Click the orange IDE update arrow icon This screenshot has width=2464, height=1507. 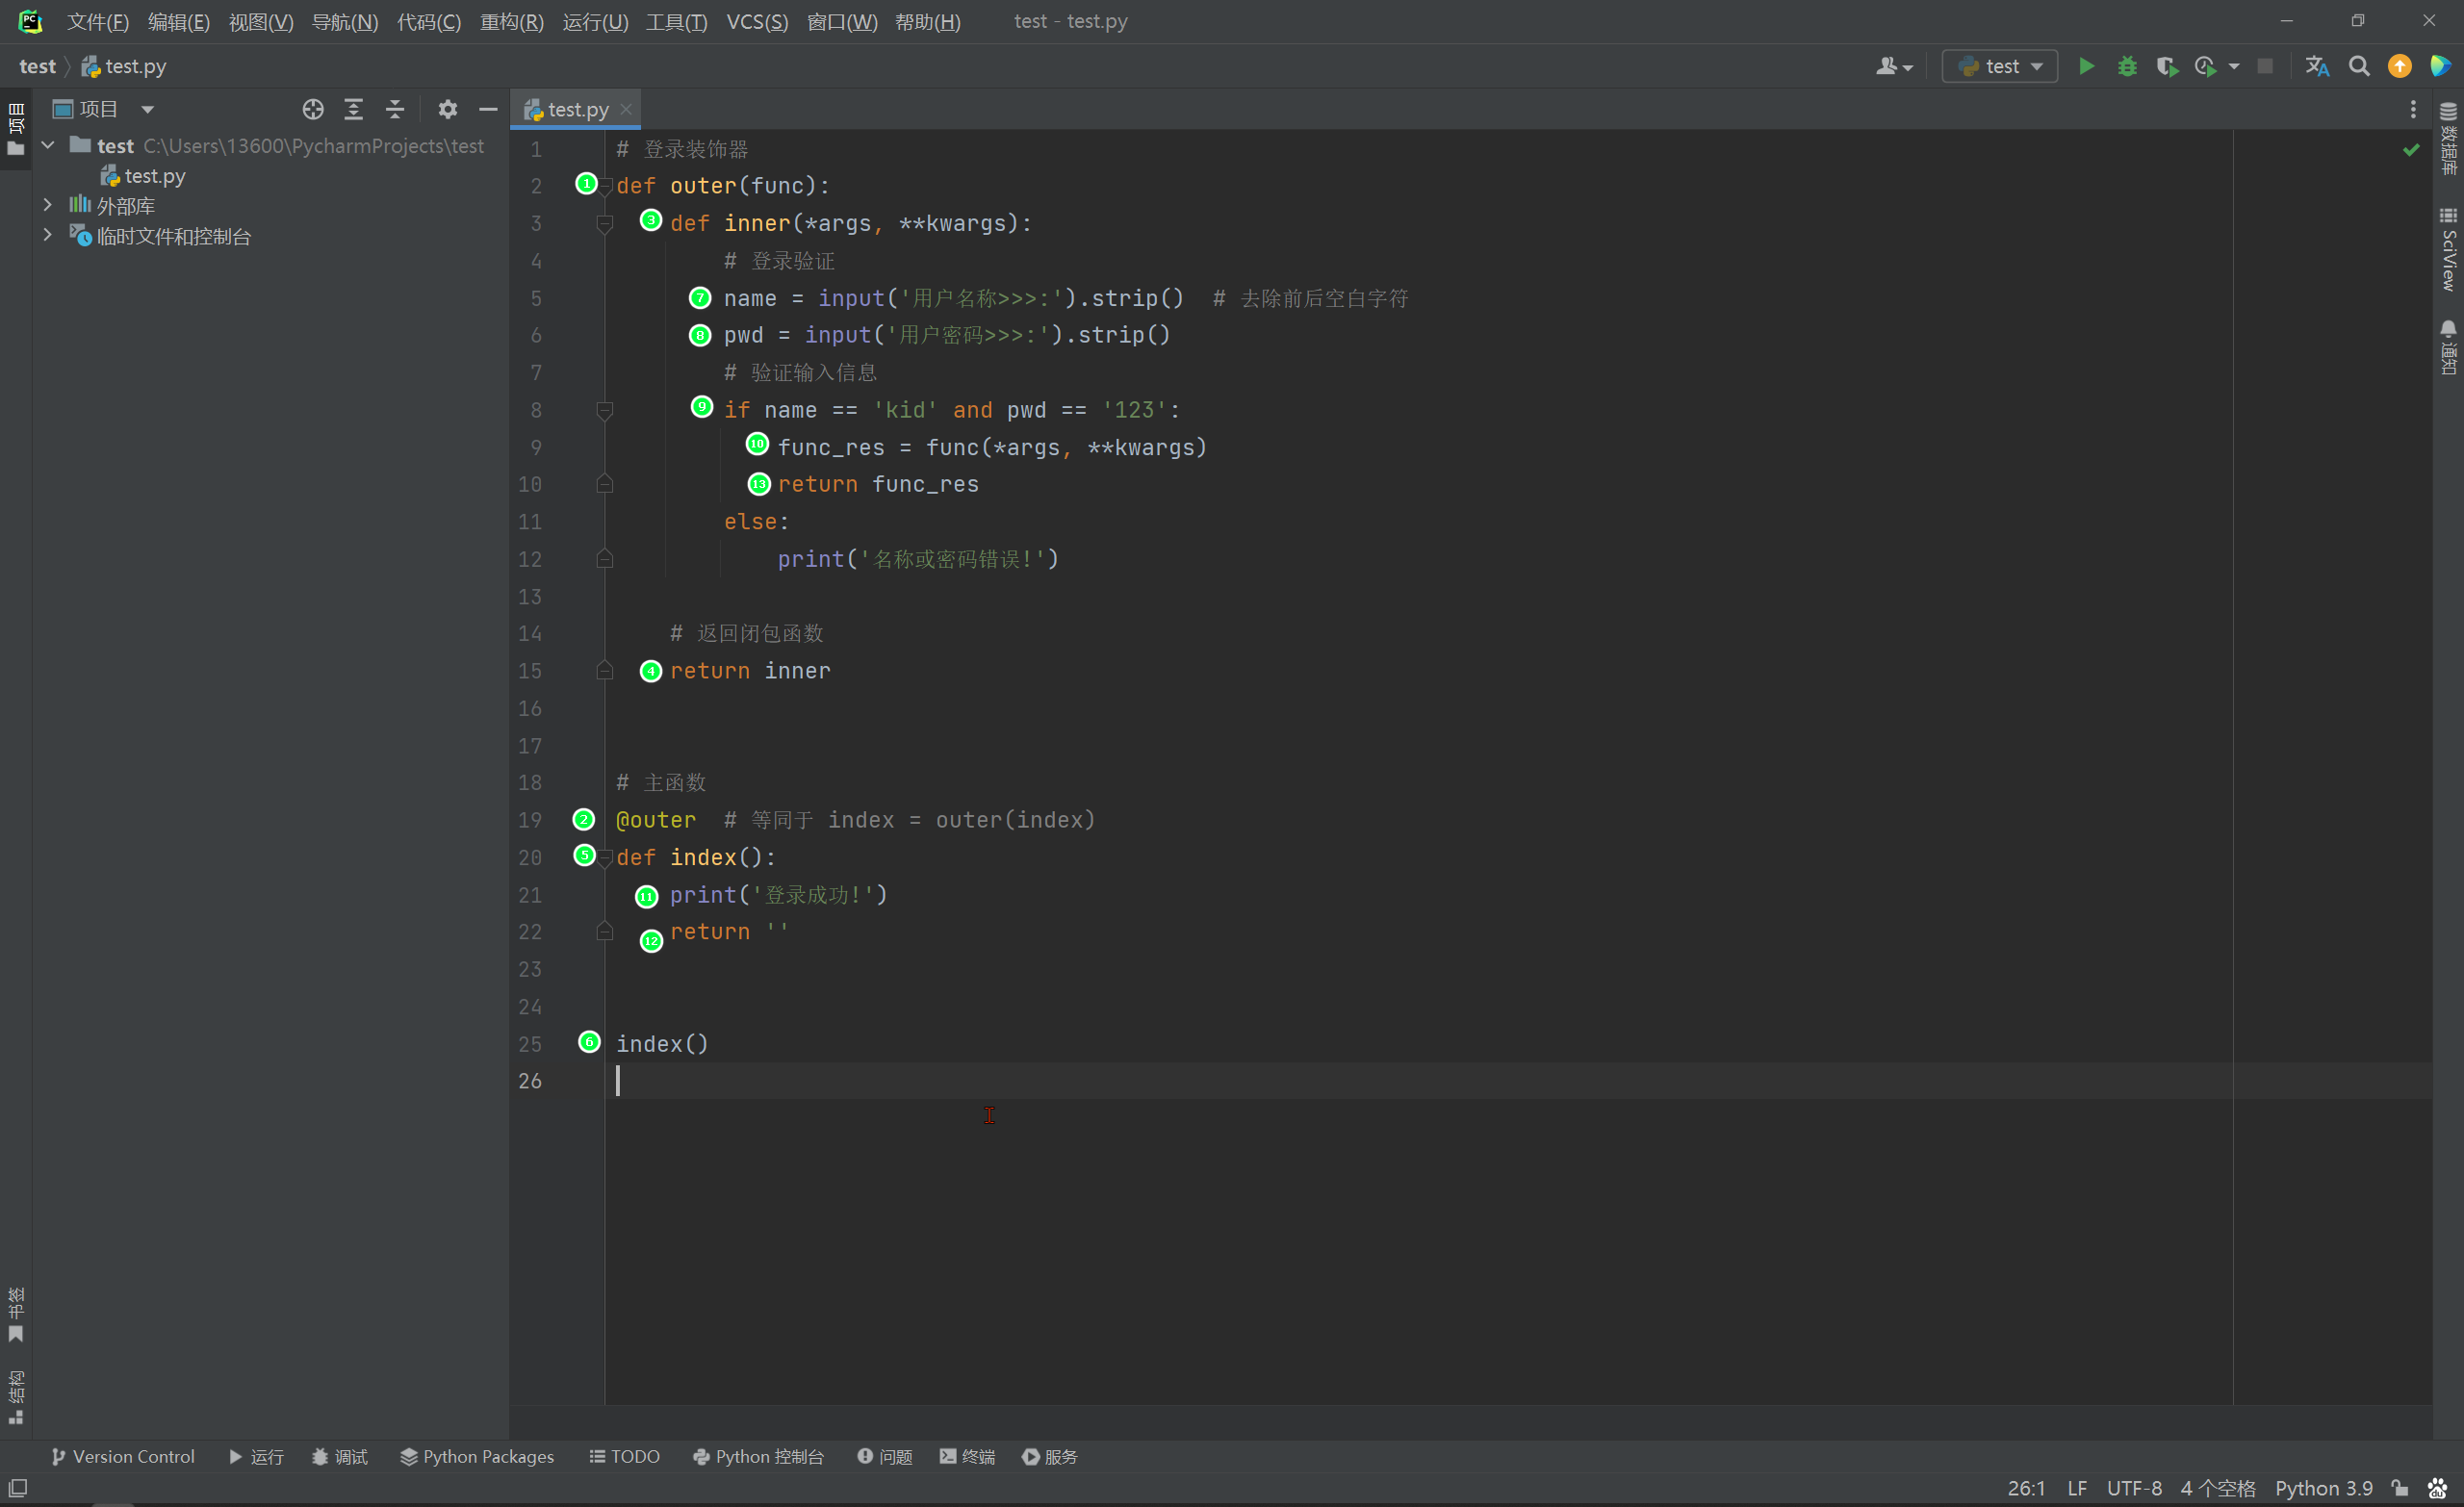click(x=2399, y=66)
